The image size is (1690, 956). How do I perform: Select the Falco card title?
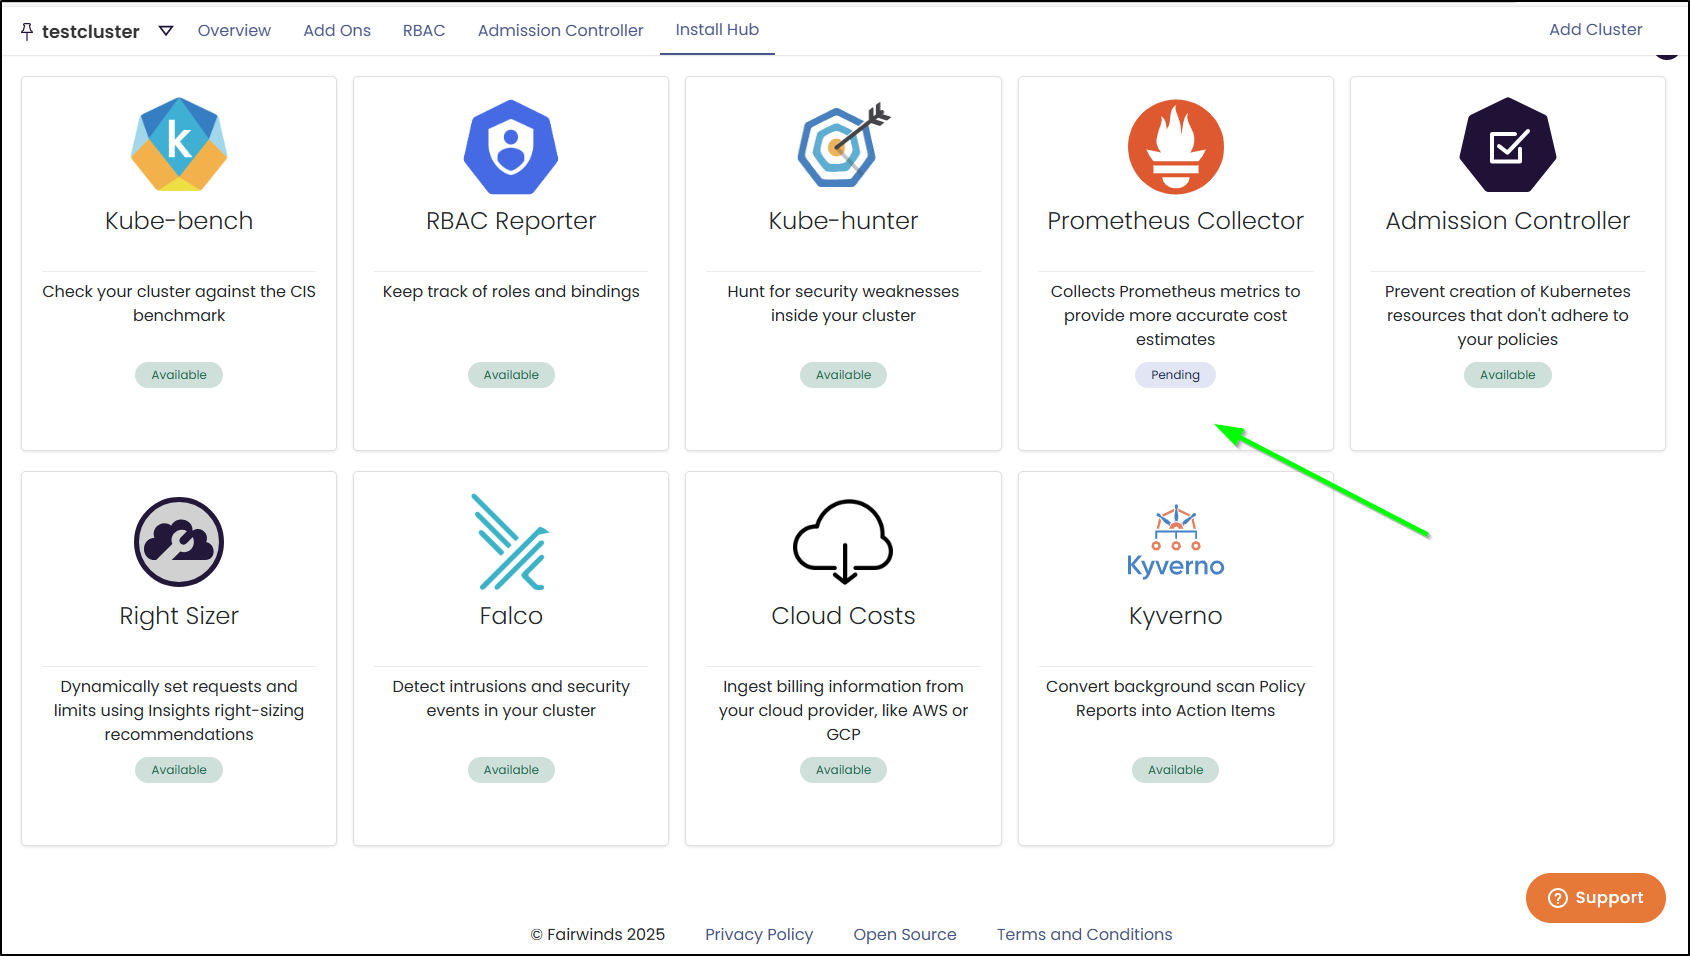click(x=511, y=616)
